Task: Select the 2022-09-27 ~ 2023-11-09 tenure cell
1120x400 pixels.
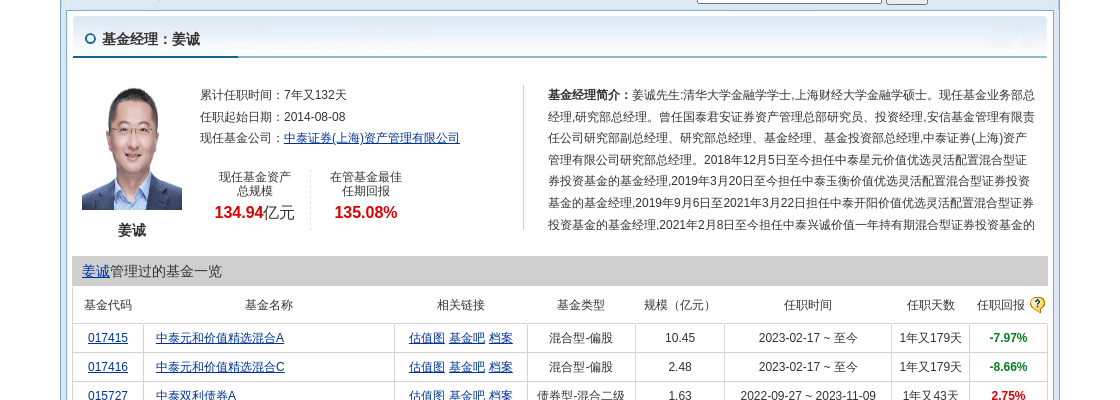Action: click(x=808, y=395)
